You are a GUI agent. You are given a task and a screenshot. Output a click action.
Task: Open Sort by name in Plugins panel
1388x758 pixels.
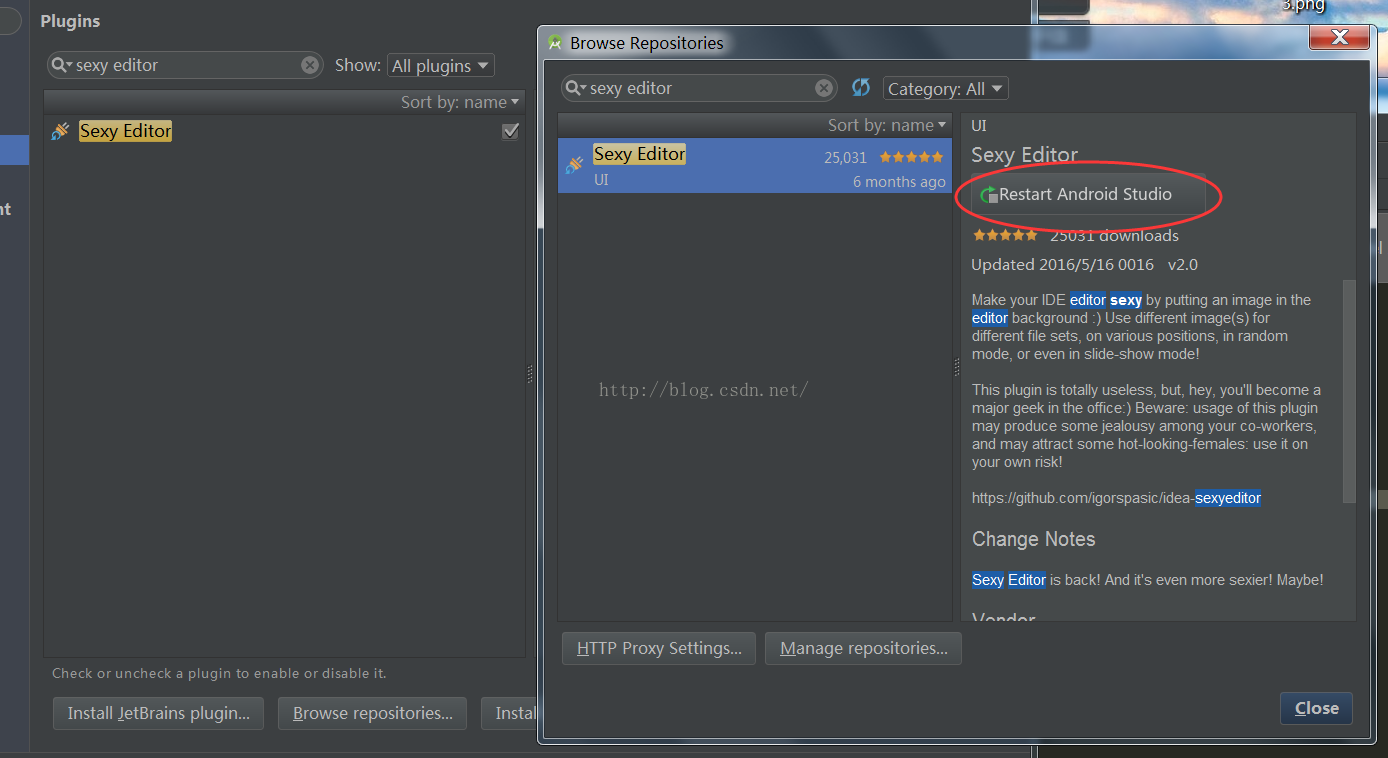tap(460, 102)
